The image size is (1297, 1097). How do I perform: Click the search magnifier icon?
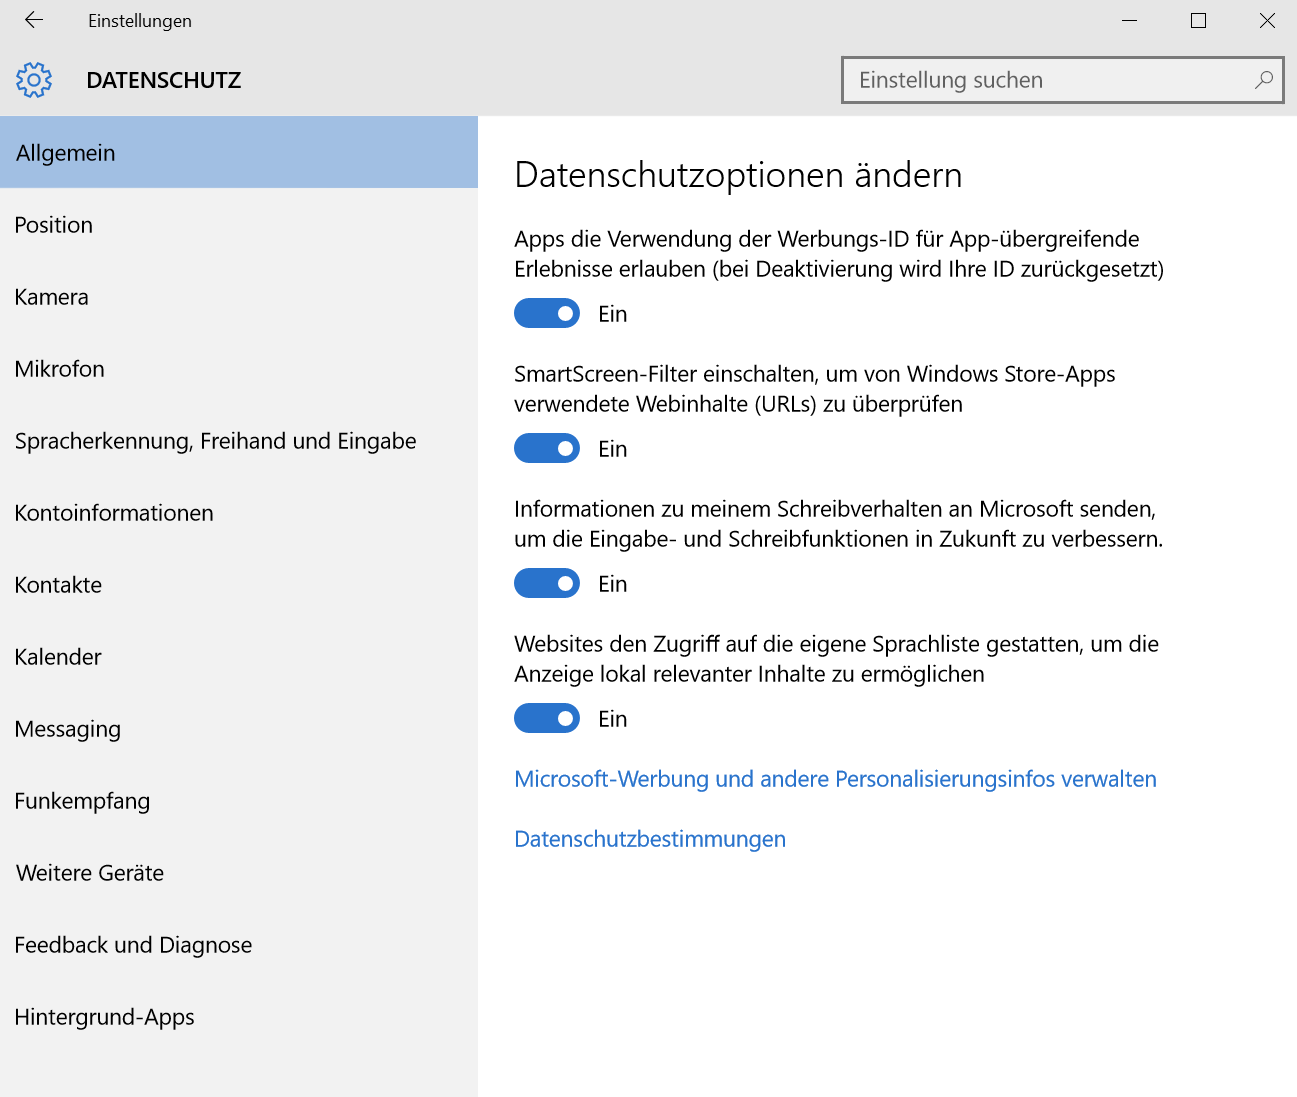(1263, 80)
